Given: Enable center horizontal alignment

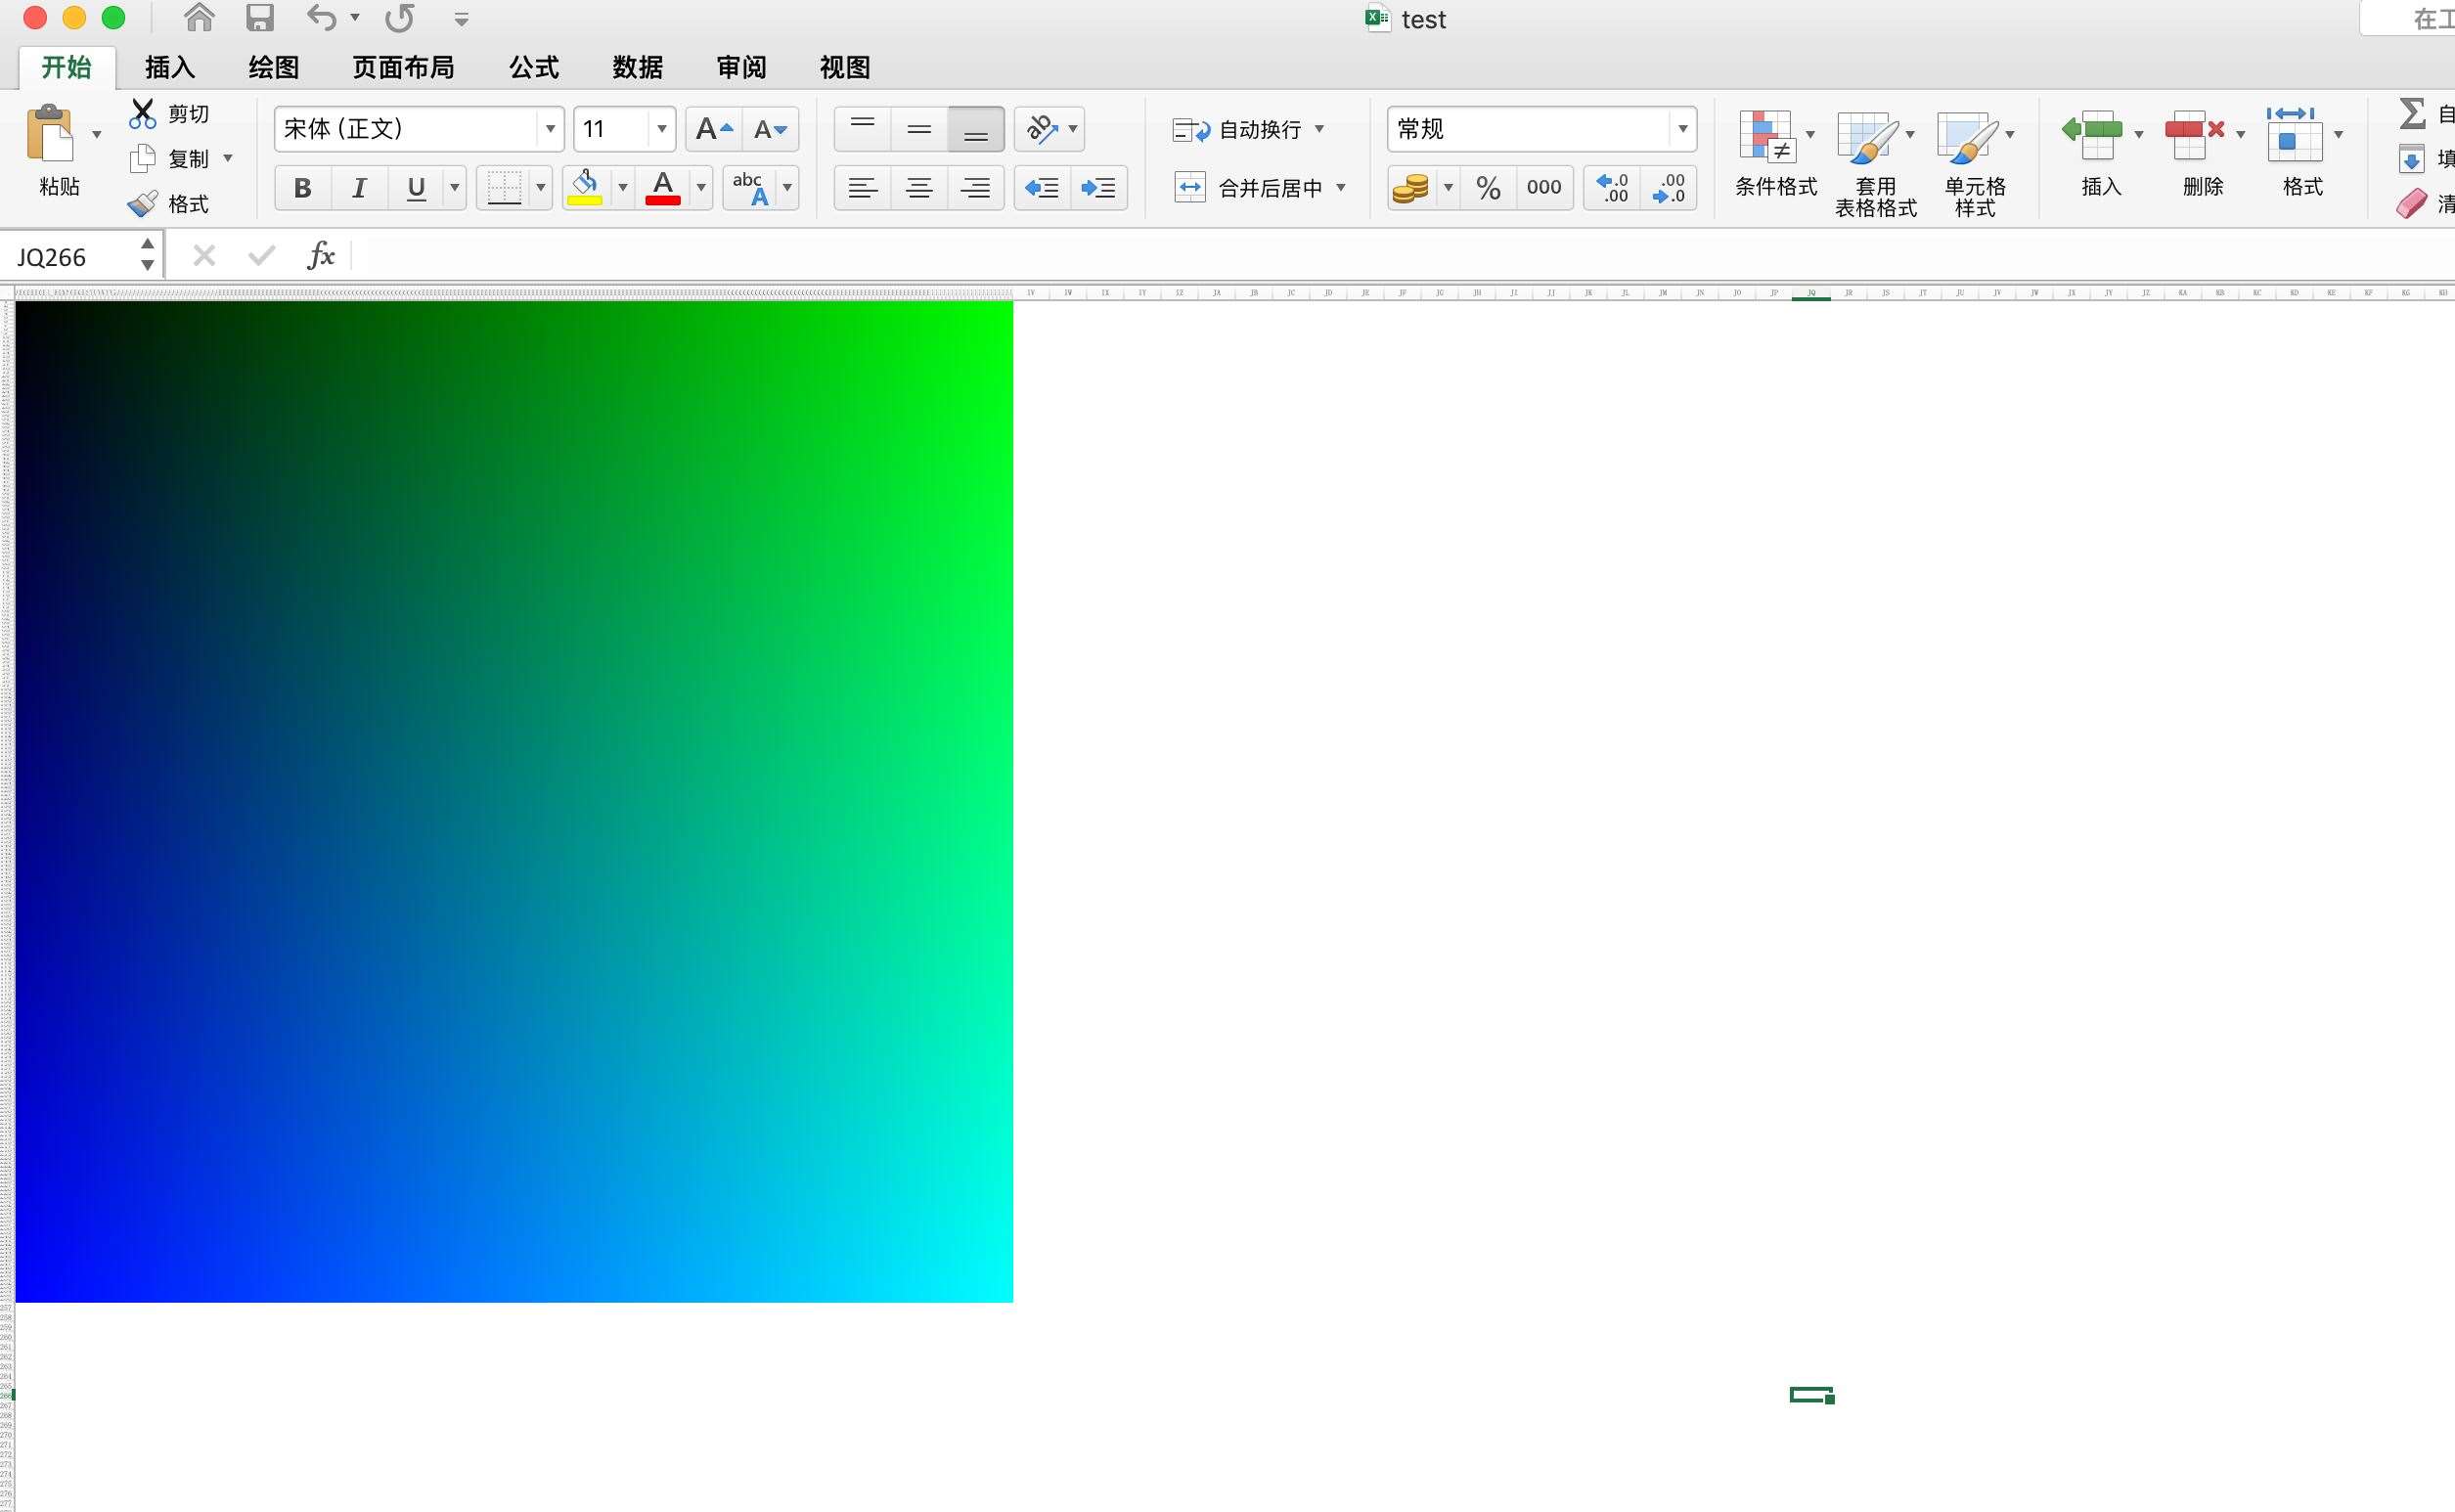Looking at the screenshot, I should coord(918,188).
